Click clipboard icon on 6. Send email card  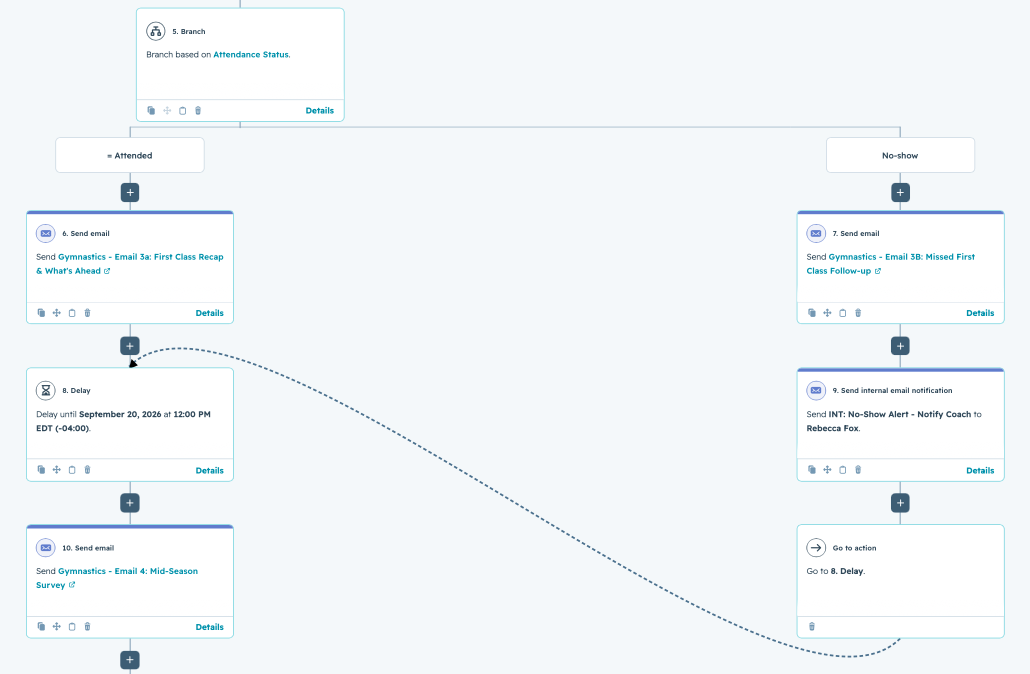[x=72, y=313]
